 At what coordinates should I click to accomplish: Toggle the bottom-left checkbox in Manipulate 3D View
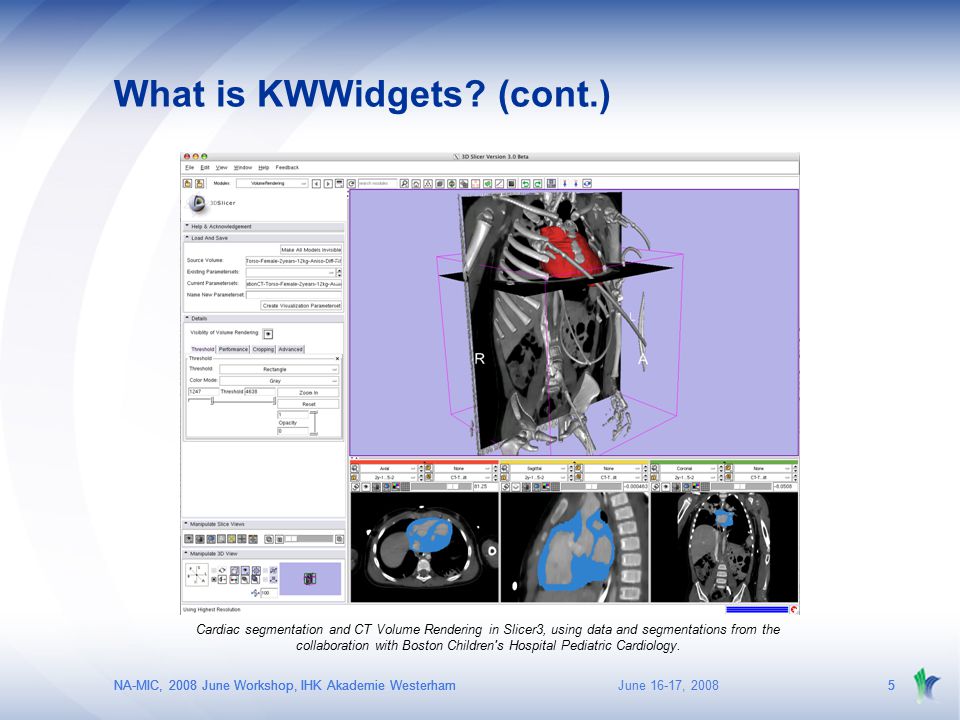pyautogui.click(x=214, y=579)
